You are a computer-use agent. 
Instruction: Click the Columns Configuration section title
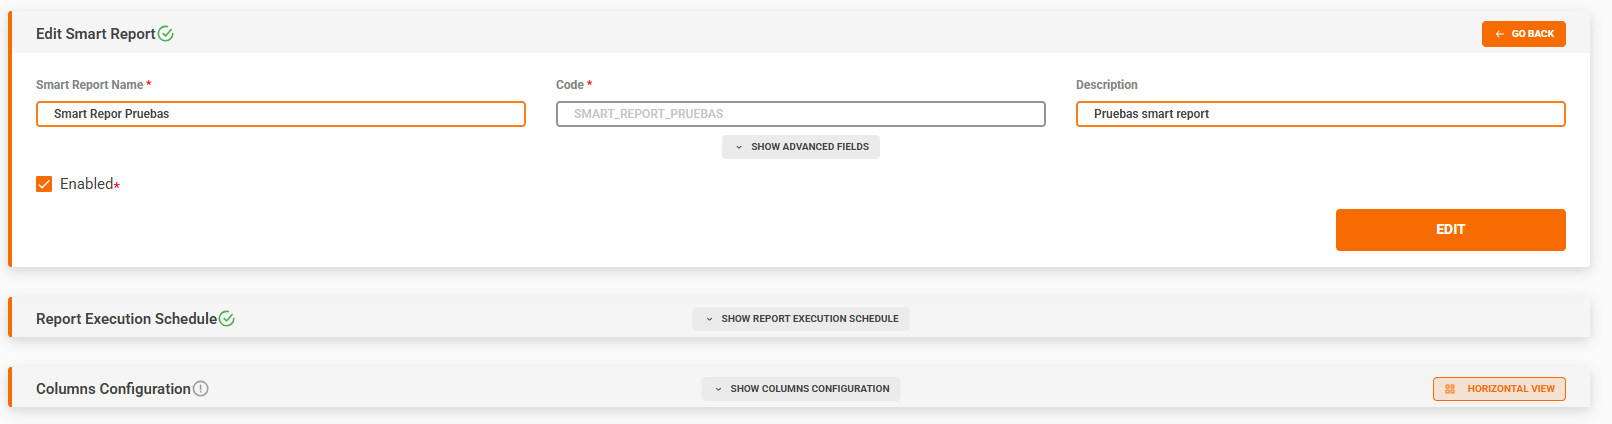113,389
